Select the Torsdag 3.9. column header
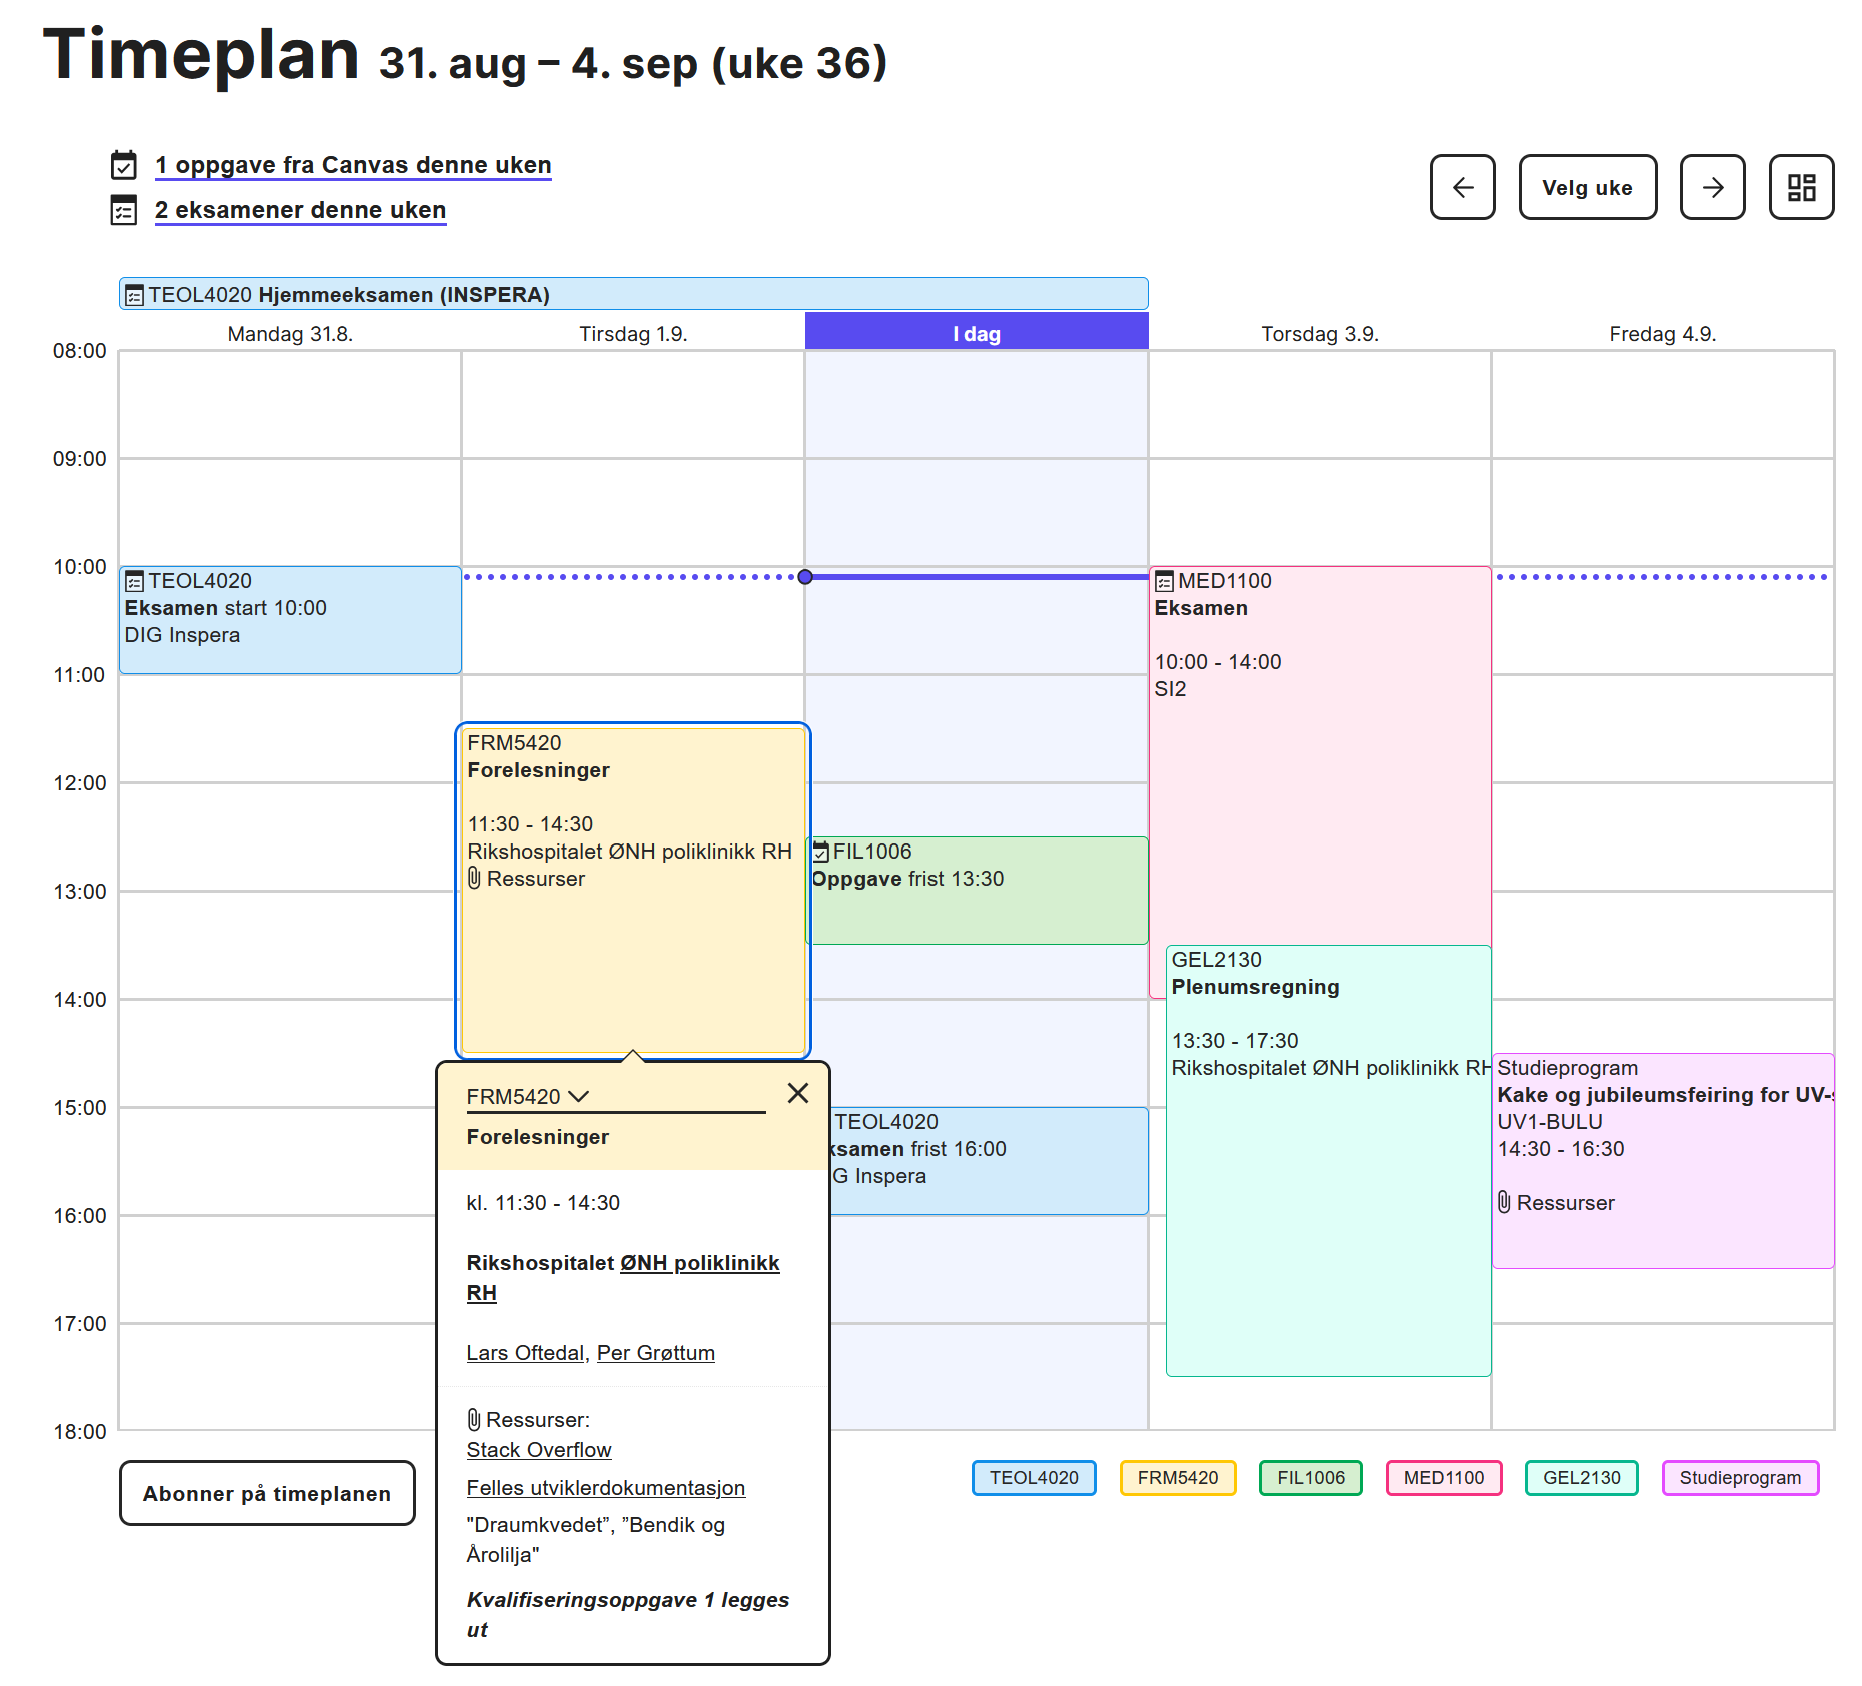This screenshot has height=1686, width=1862. [1319, 334]
